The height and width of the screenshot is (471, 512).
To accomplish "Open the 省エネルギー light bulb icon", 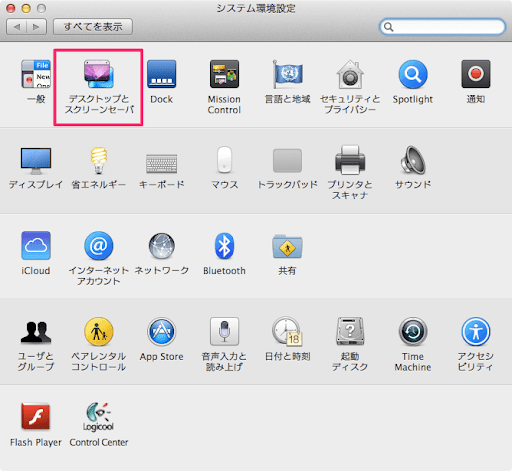I will (99, 160).
